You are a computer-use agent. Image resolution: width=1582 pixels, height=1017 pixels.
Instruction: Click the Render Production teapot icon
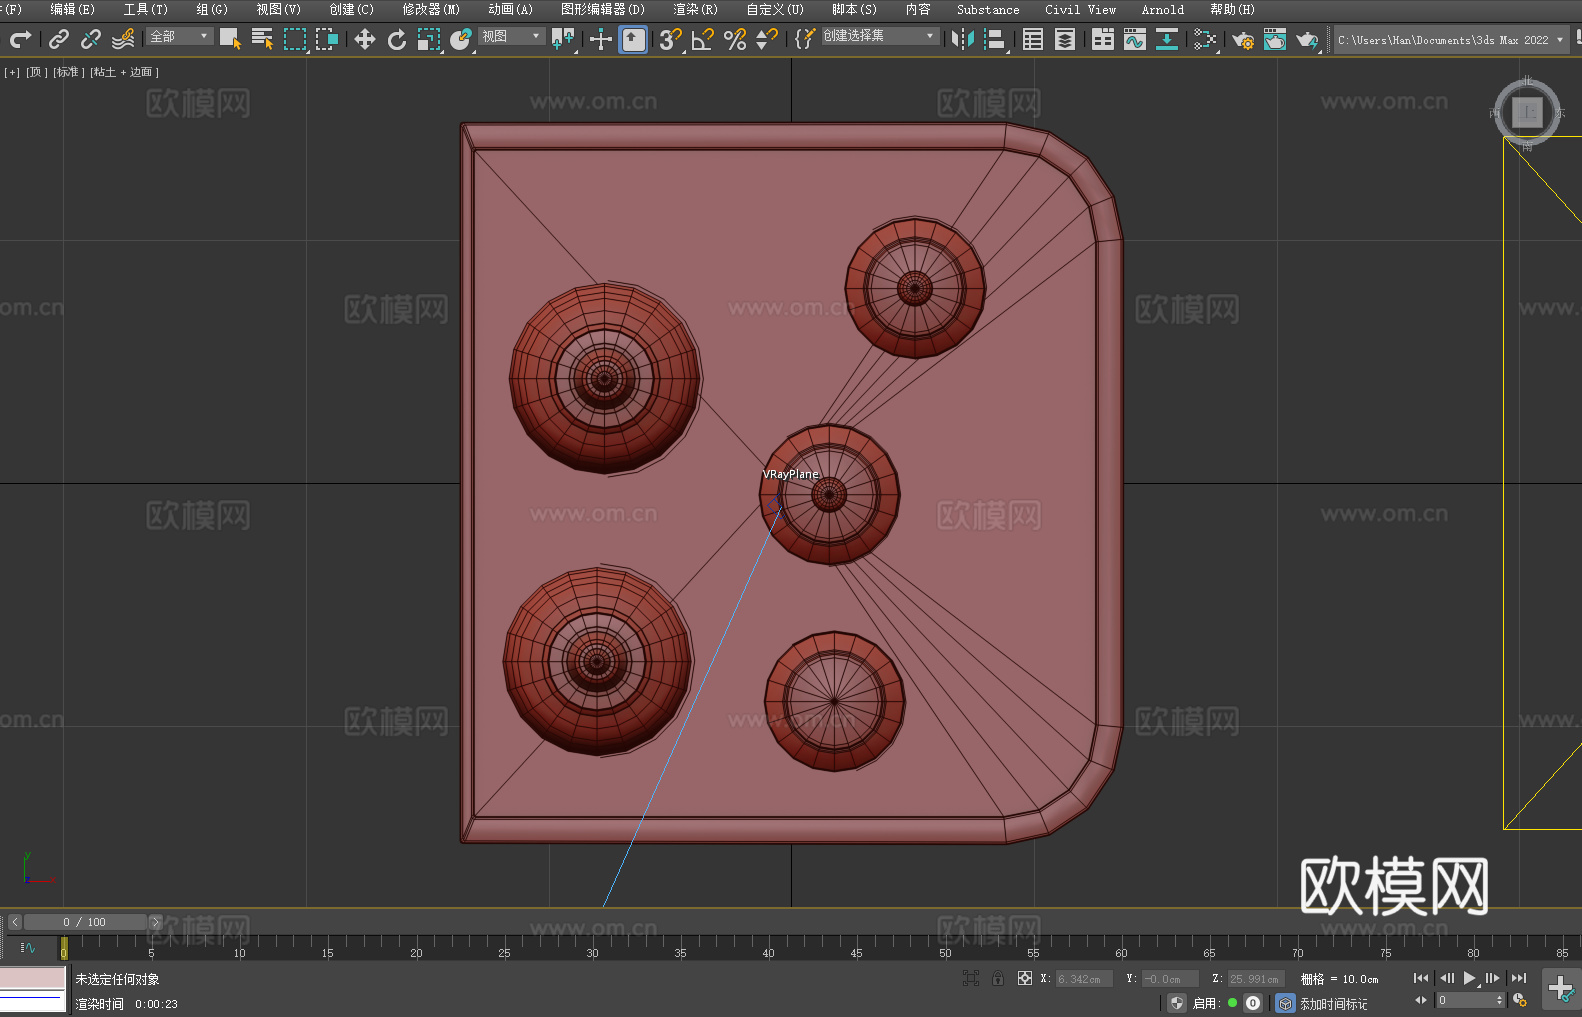tap(1307, 39)
